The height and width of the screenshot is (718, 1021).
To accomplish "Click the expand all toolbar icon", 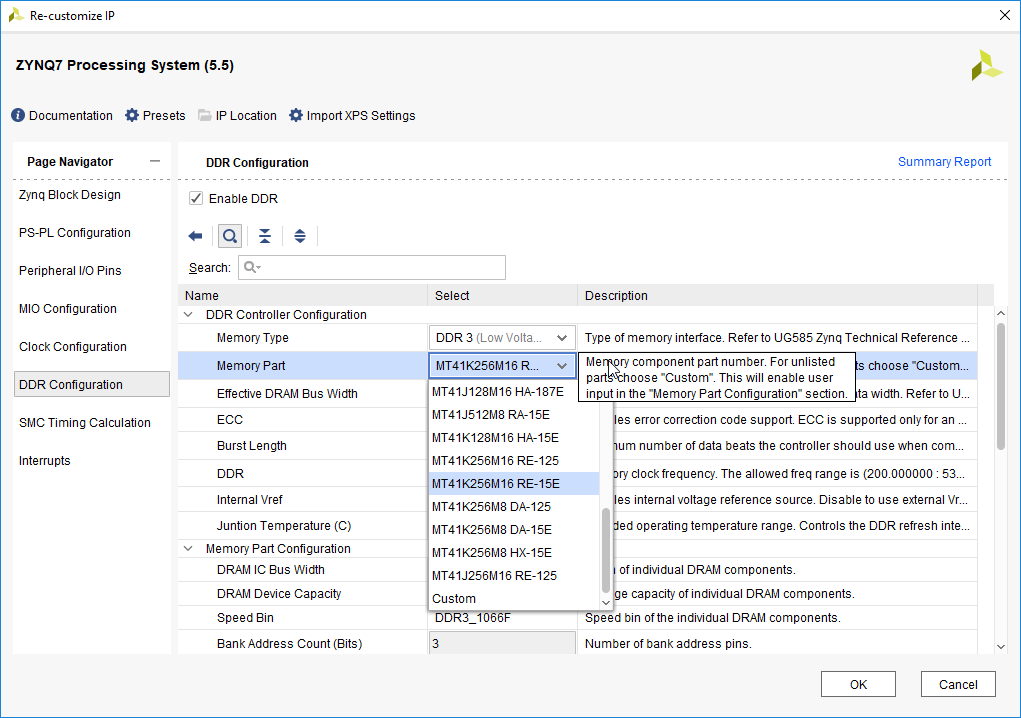I will (300, 236).
